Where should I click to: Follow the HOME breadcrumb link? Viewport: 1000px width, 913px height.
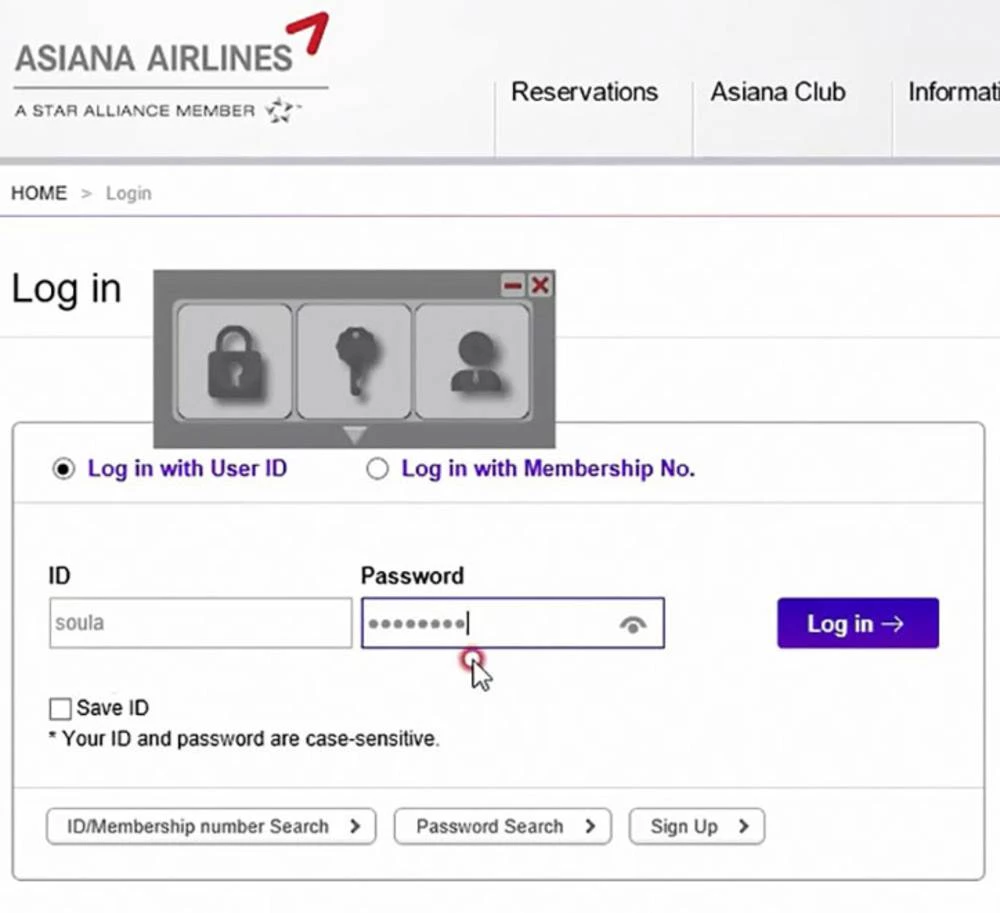39,193
